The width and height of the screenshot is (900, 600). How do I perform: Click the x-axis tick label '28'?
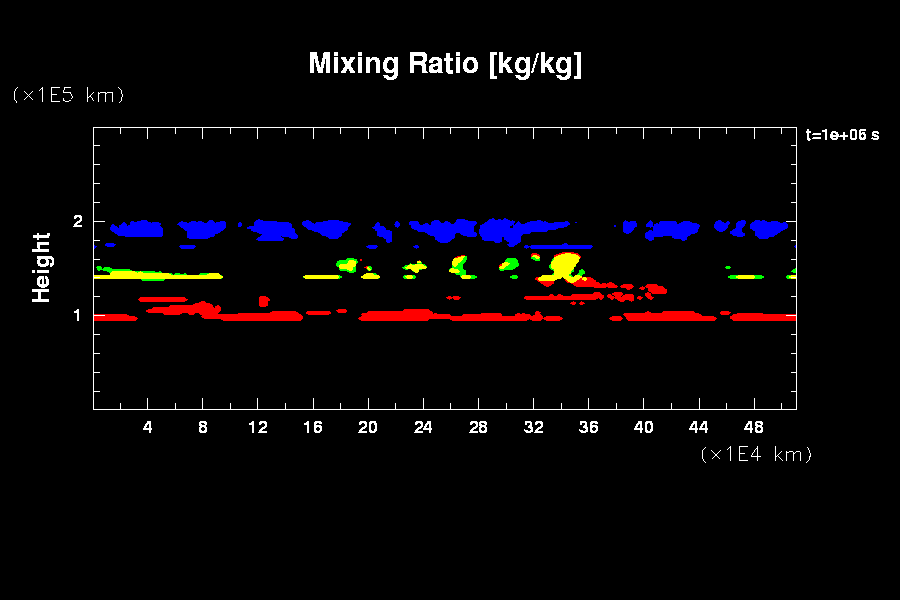click(x=478, y=427)
